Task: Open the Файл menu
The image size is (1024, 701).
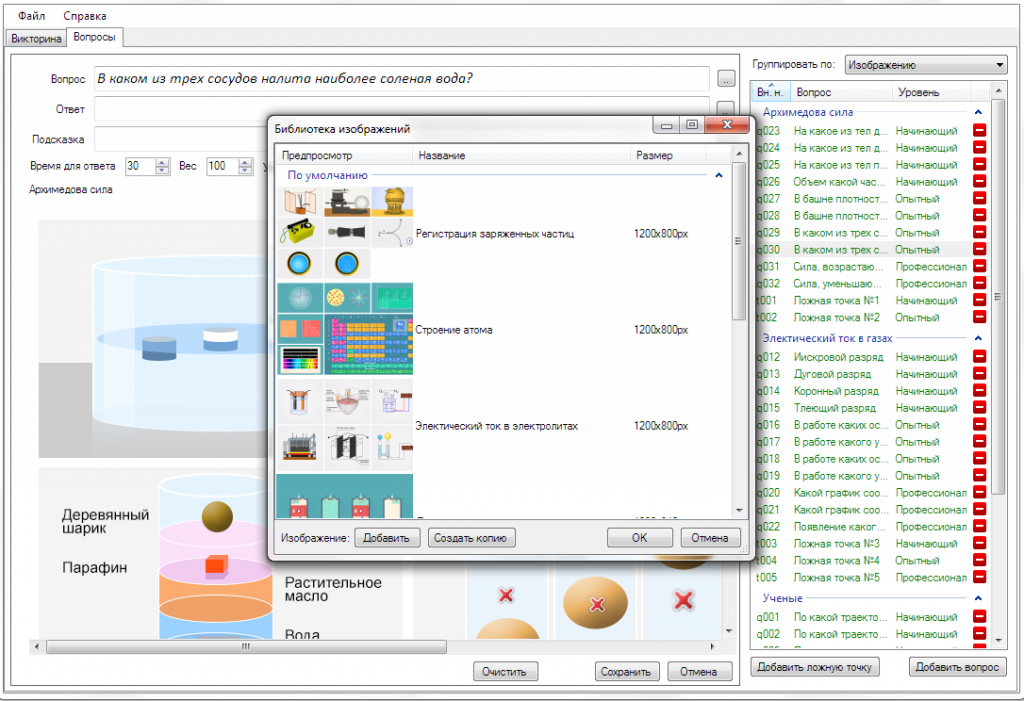Action: click(x=31, y=16)
